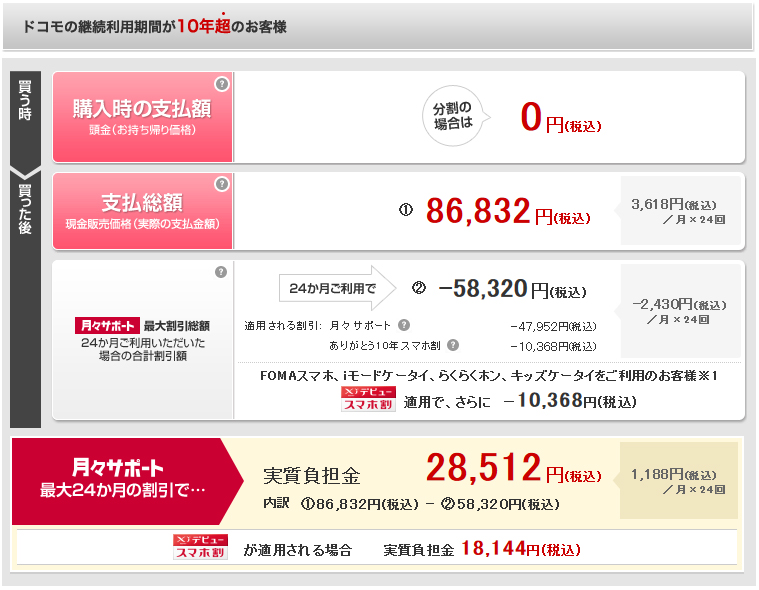Image resolution: width=759 pixels, height=590 pixels.
Task: Click help icon next to ありがとう10年スマホ割
Action: (453, 345)
